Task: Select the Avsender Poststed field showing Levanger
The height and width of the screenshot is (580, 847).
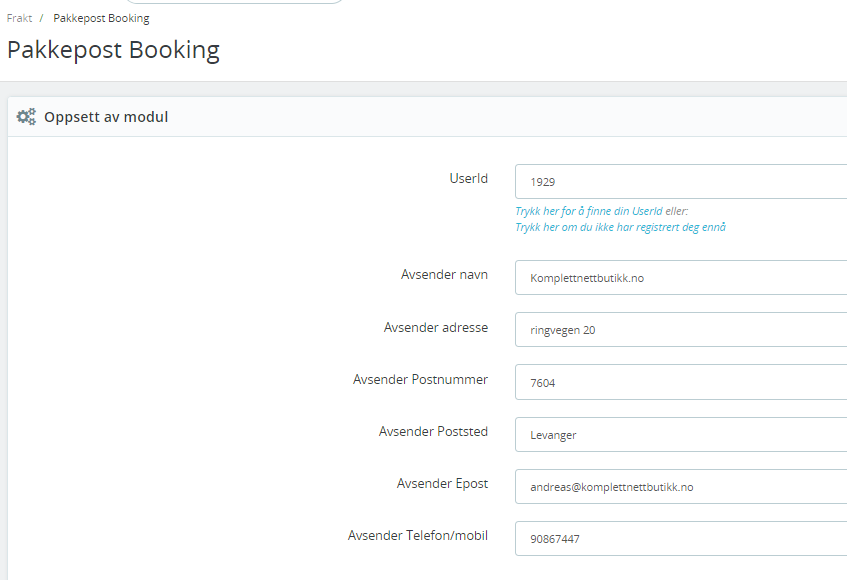Action: click(681, 434)
